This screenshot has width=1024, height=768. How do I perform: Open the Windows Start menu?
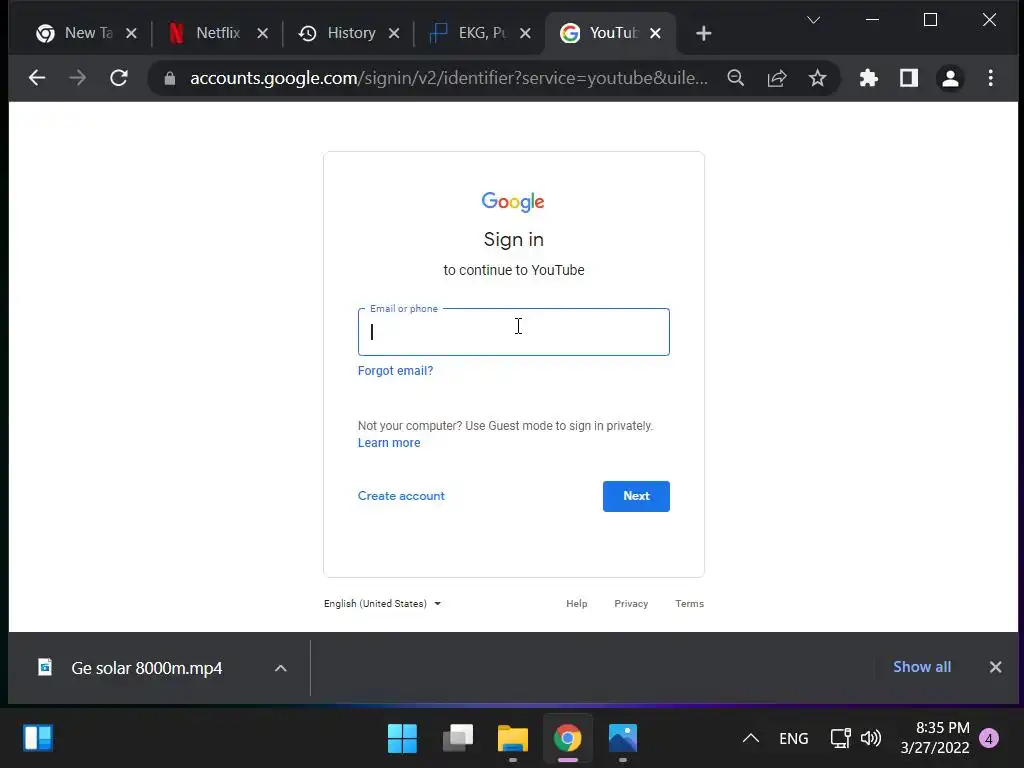402,738
